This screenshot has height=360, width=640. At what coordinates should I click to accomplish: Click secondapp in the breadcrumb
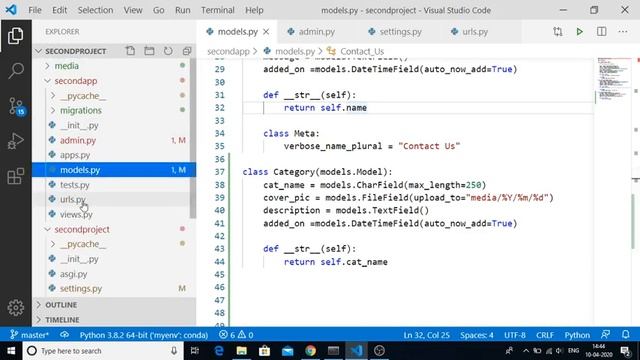tap(228, 51)
